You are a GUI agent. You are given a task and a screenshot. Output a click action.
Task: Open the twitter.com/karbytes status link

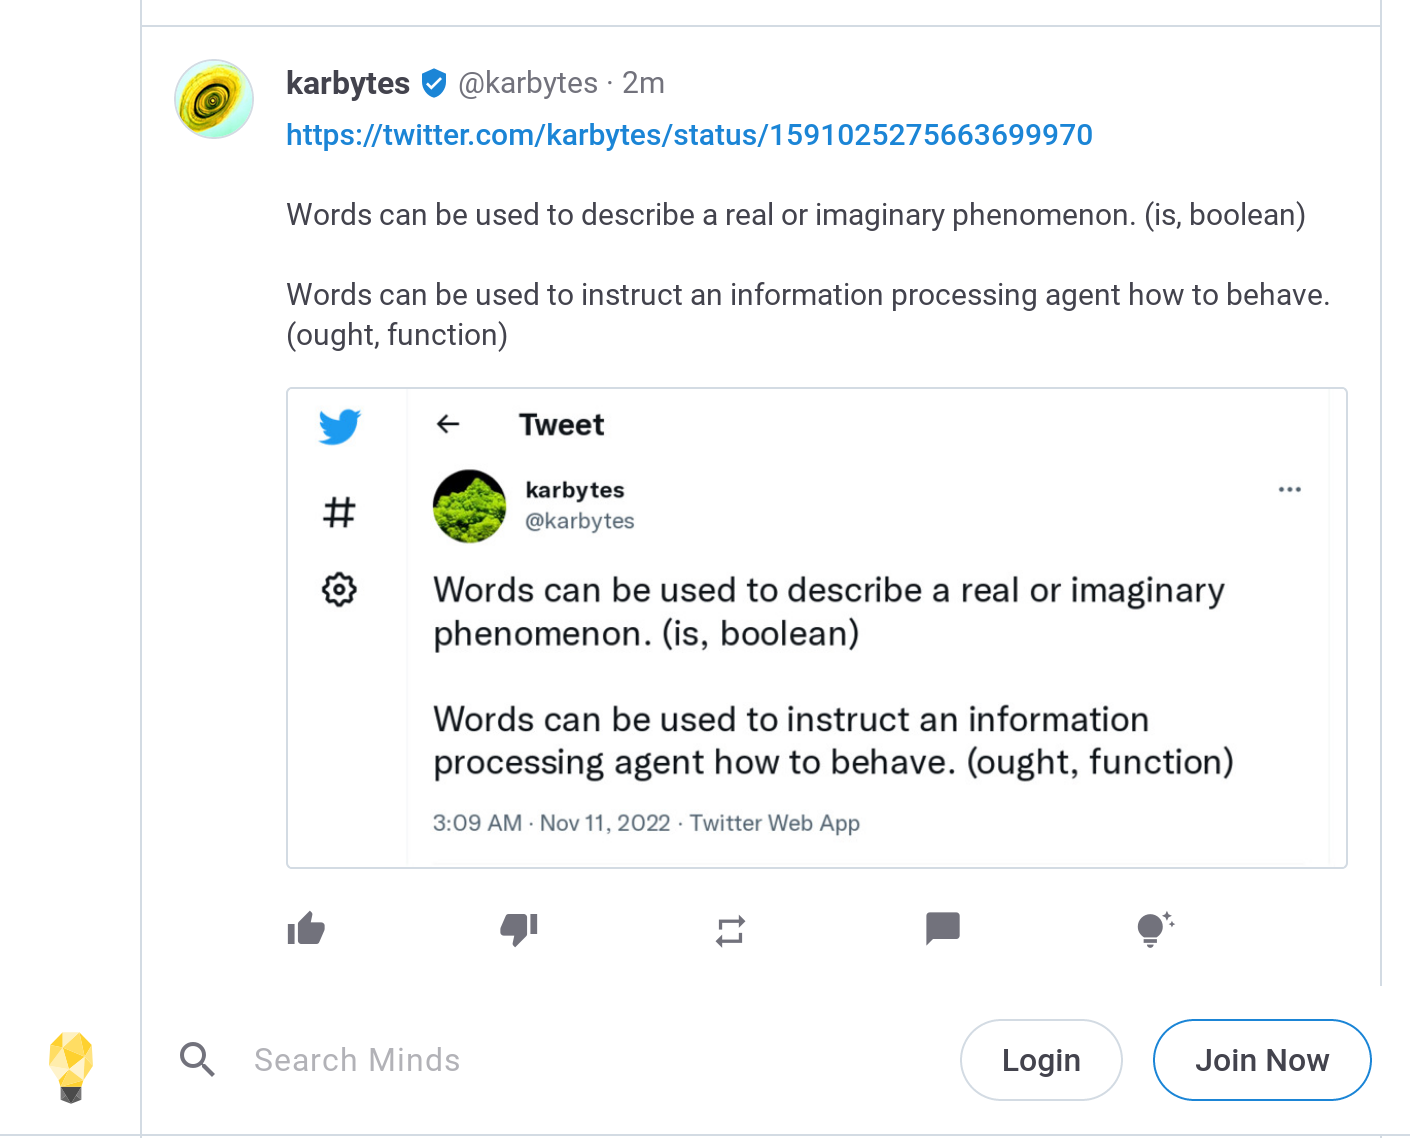(x=689, y=135)
